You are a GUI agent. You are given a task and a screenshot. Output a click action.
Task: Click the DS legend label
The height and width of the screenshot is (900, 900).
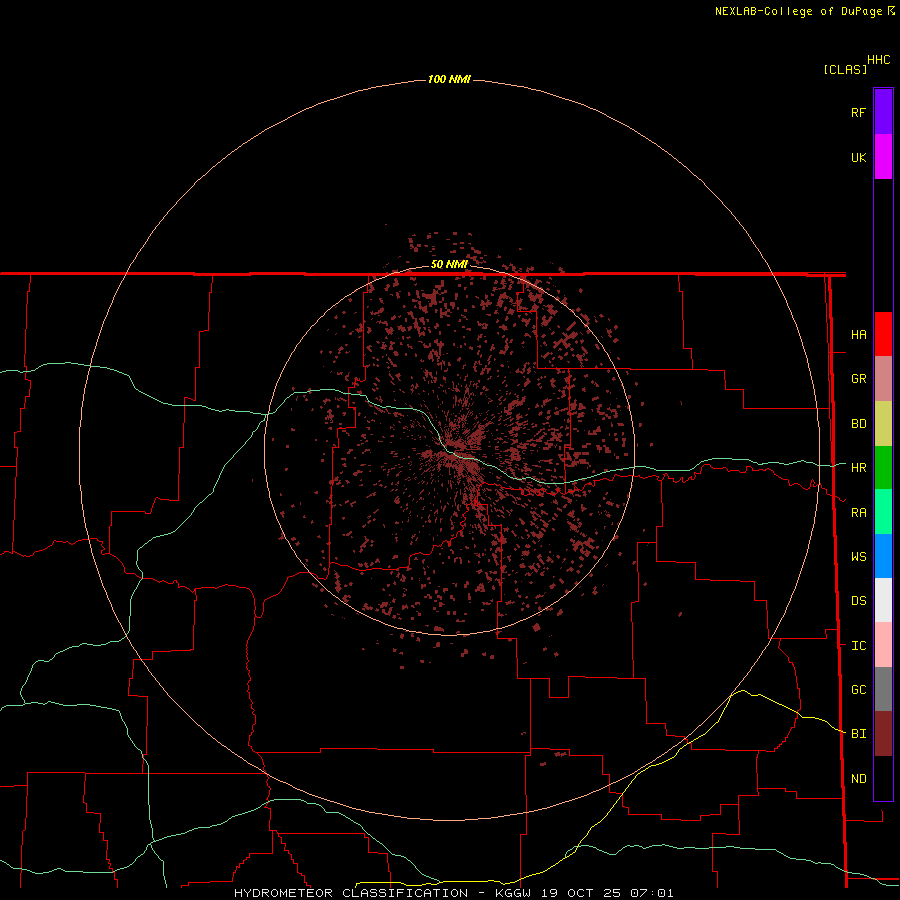pos(858,601)
